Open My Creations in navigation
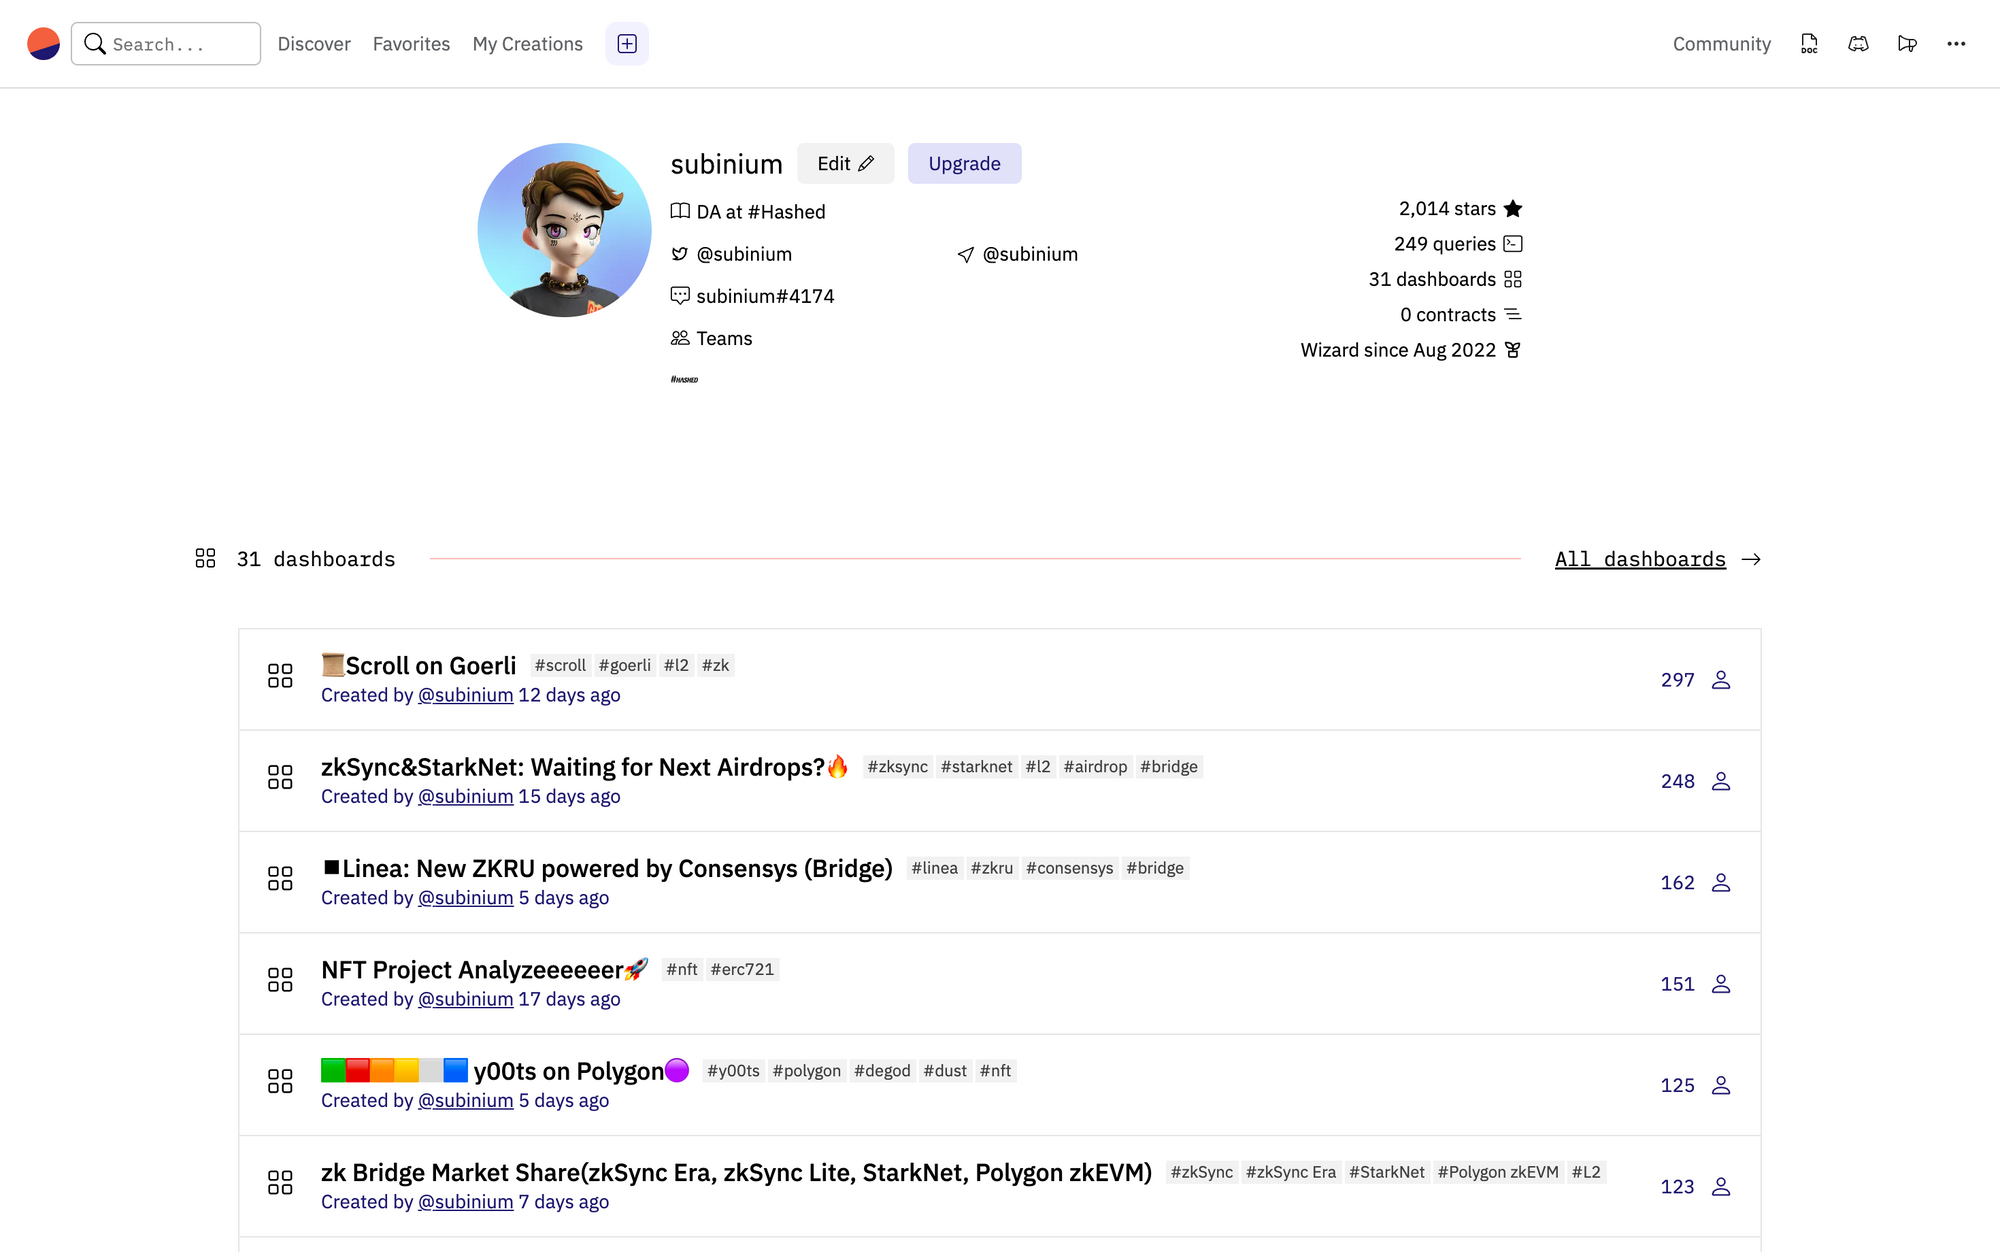The height and width of the screenshot is (1252, 2000). coord(527,44)
